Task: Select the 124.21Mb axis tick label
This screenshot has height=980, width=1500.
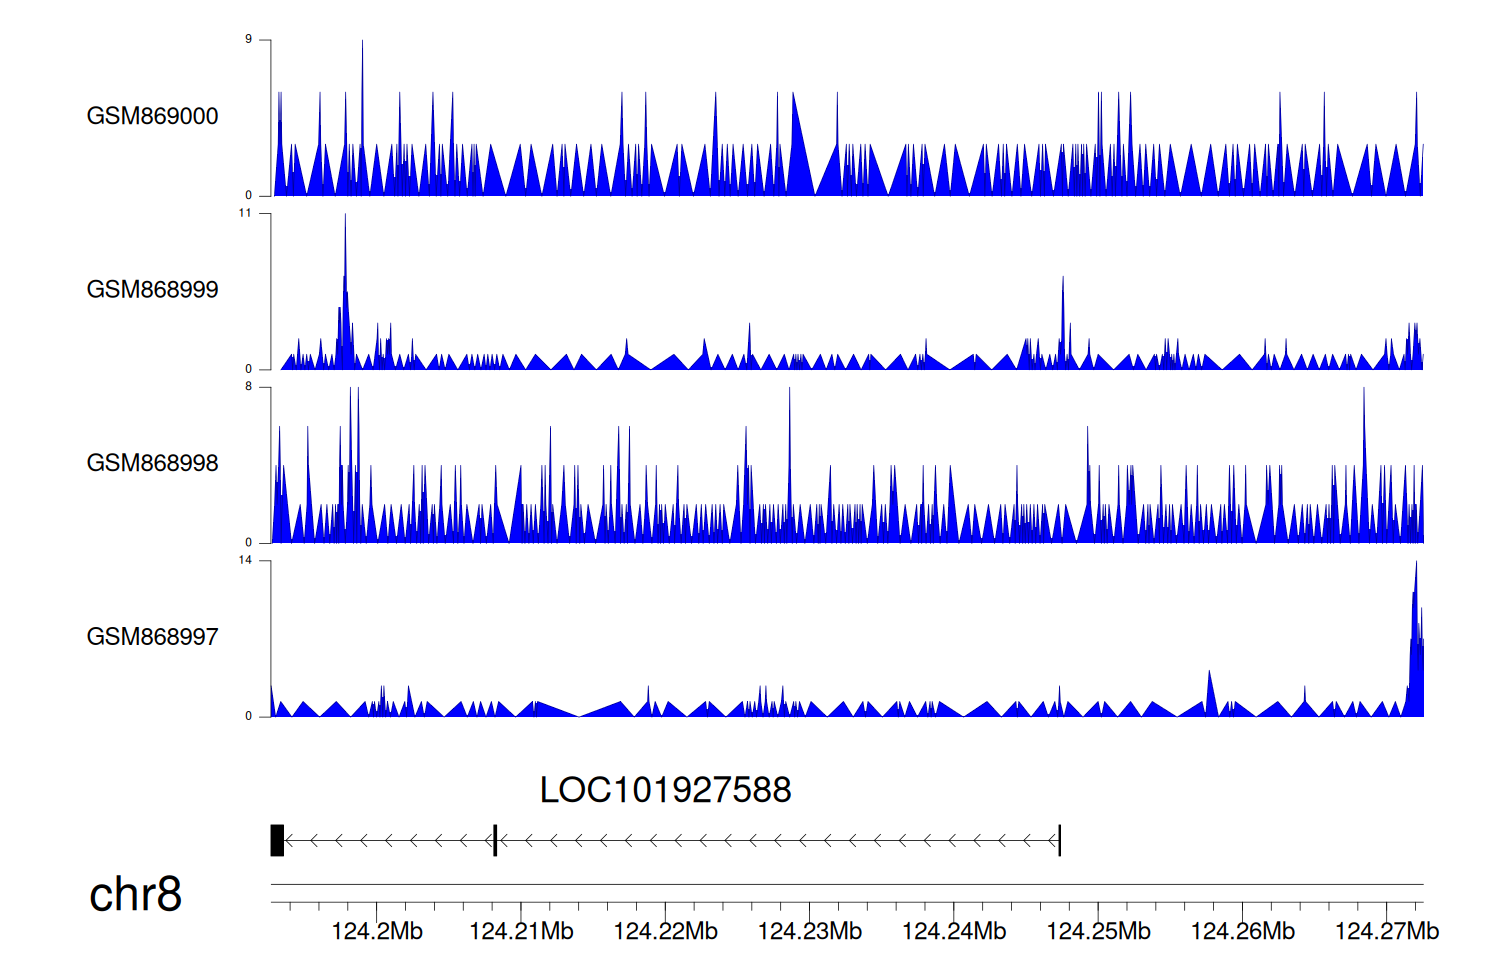Action: click(521, 932)
